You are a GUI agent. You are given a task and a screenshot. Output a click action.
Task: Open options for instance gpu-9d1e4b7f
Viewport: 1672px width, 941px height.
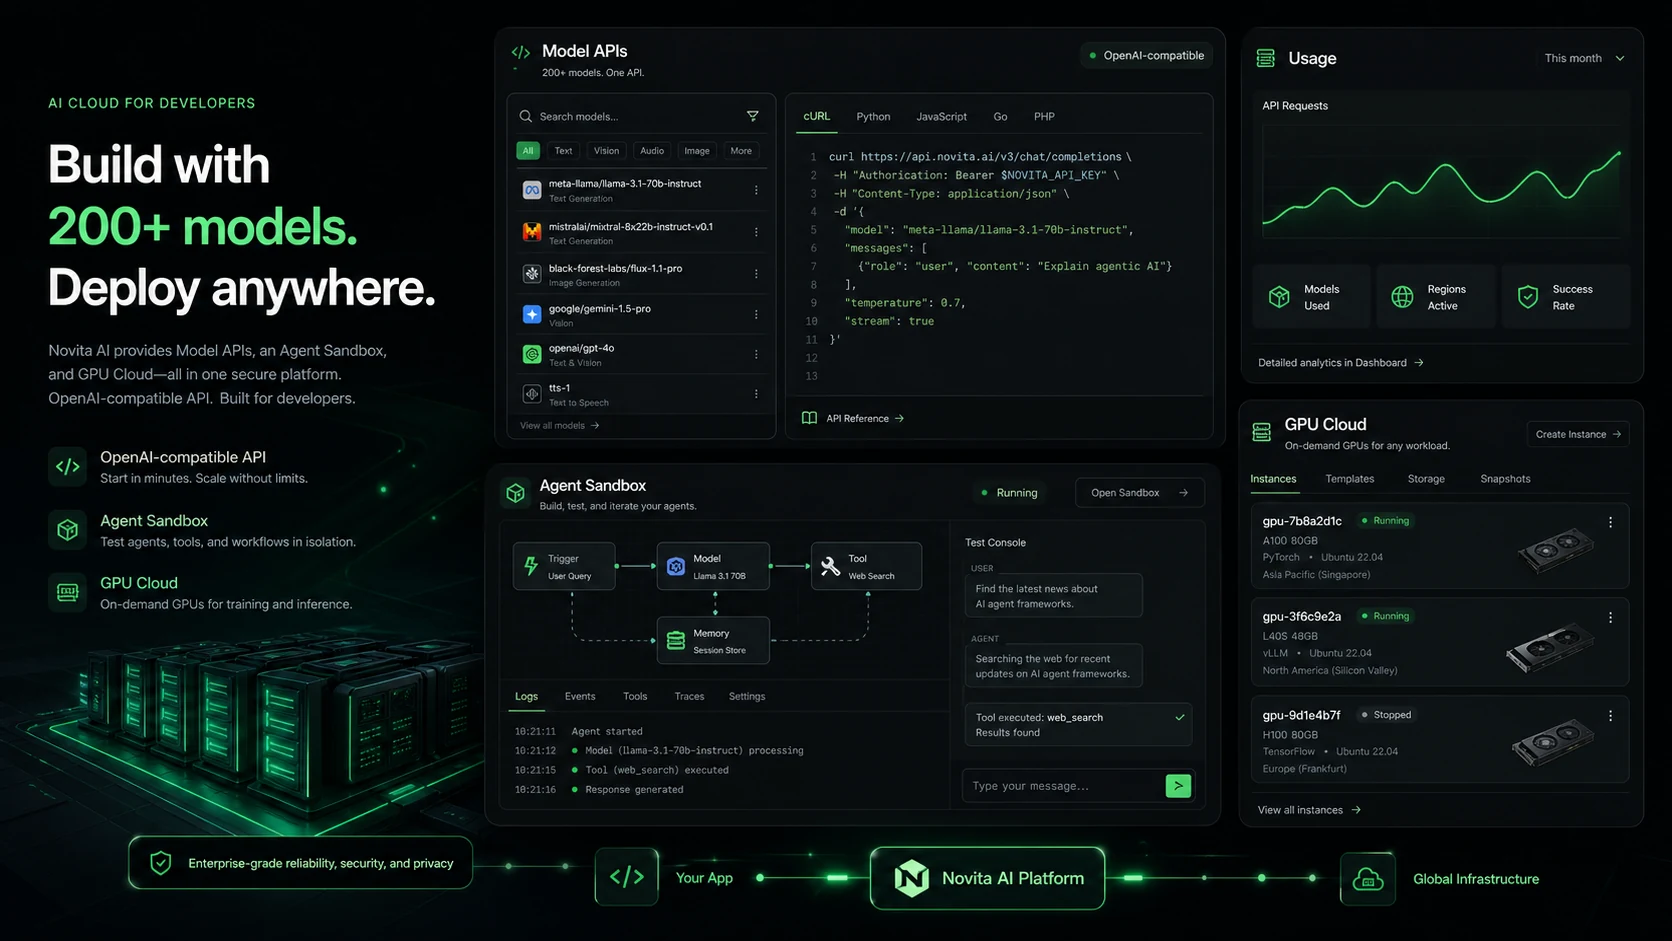1610,716
